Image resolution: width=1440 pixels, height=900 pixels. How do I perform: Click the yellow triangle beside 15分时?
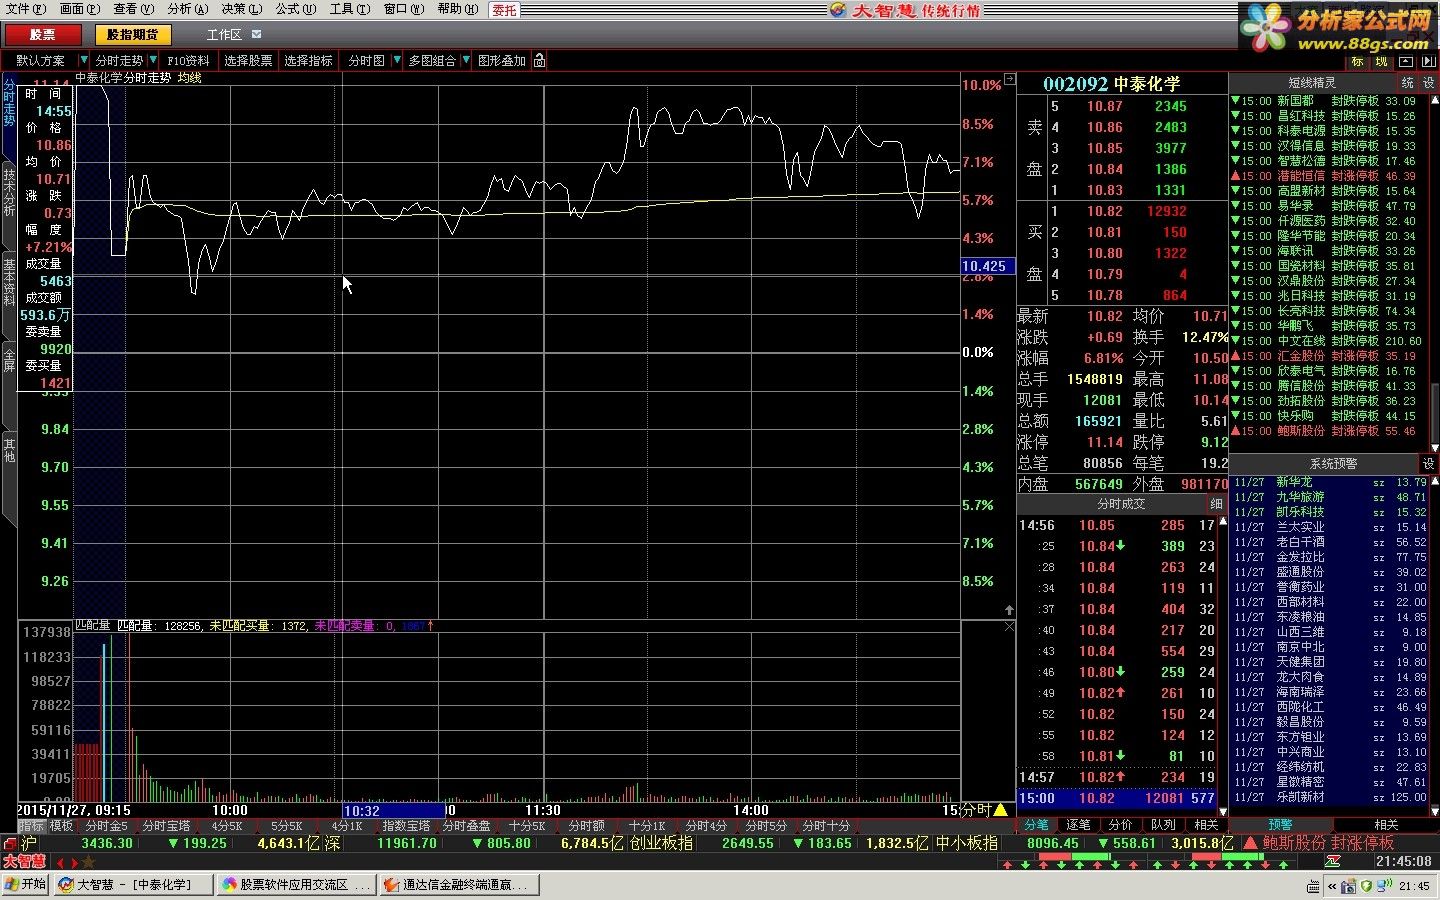[x=1001, y=810]
